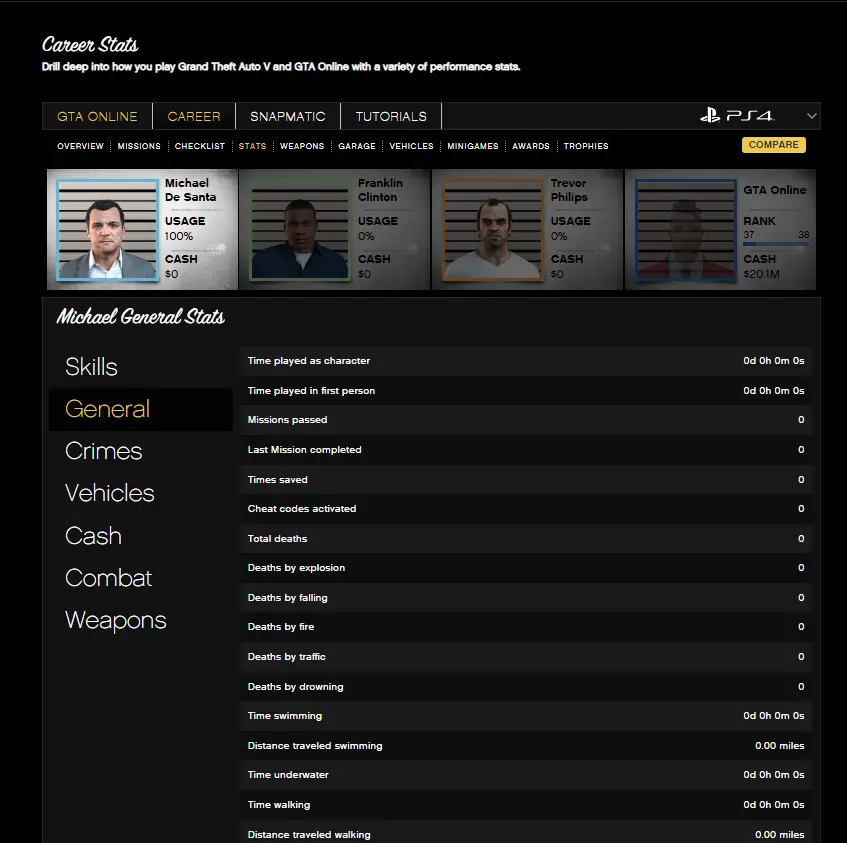Expand the PS4 platform dropdown arrow
This screenshot has width=847, height=843.
812,116
